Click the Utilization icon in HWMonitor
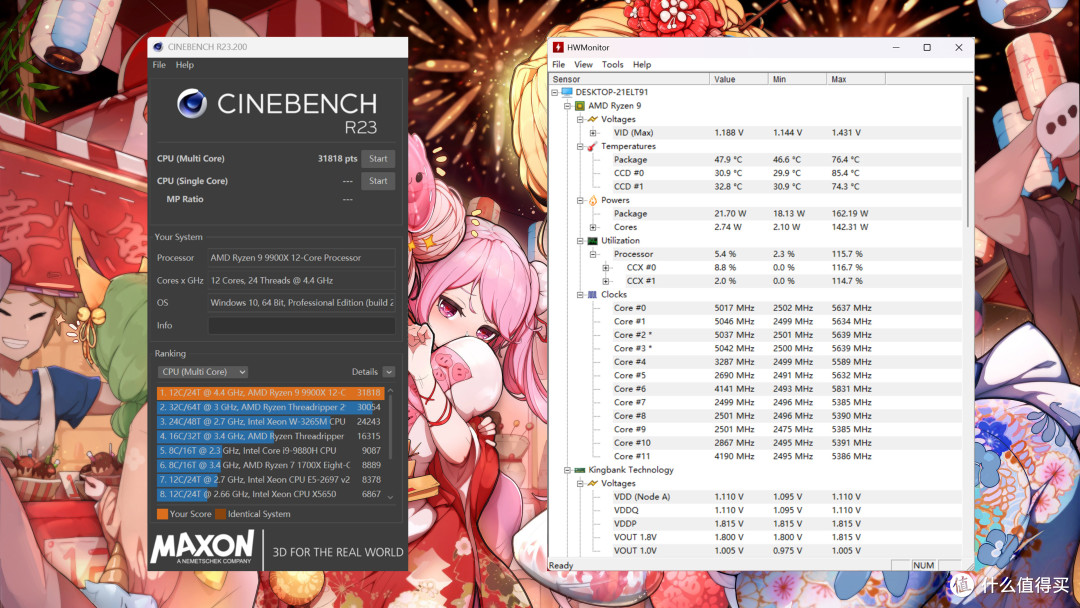Viewport: 1080px width, 608px height. click(x=592, y=241)
